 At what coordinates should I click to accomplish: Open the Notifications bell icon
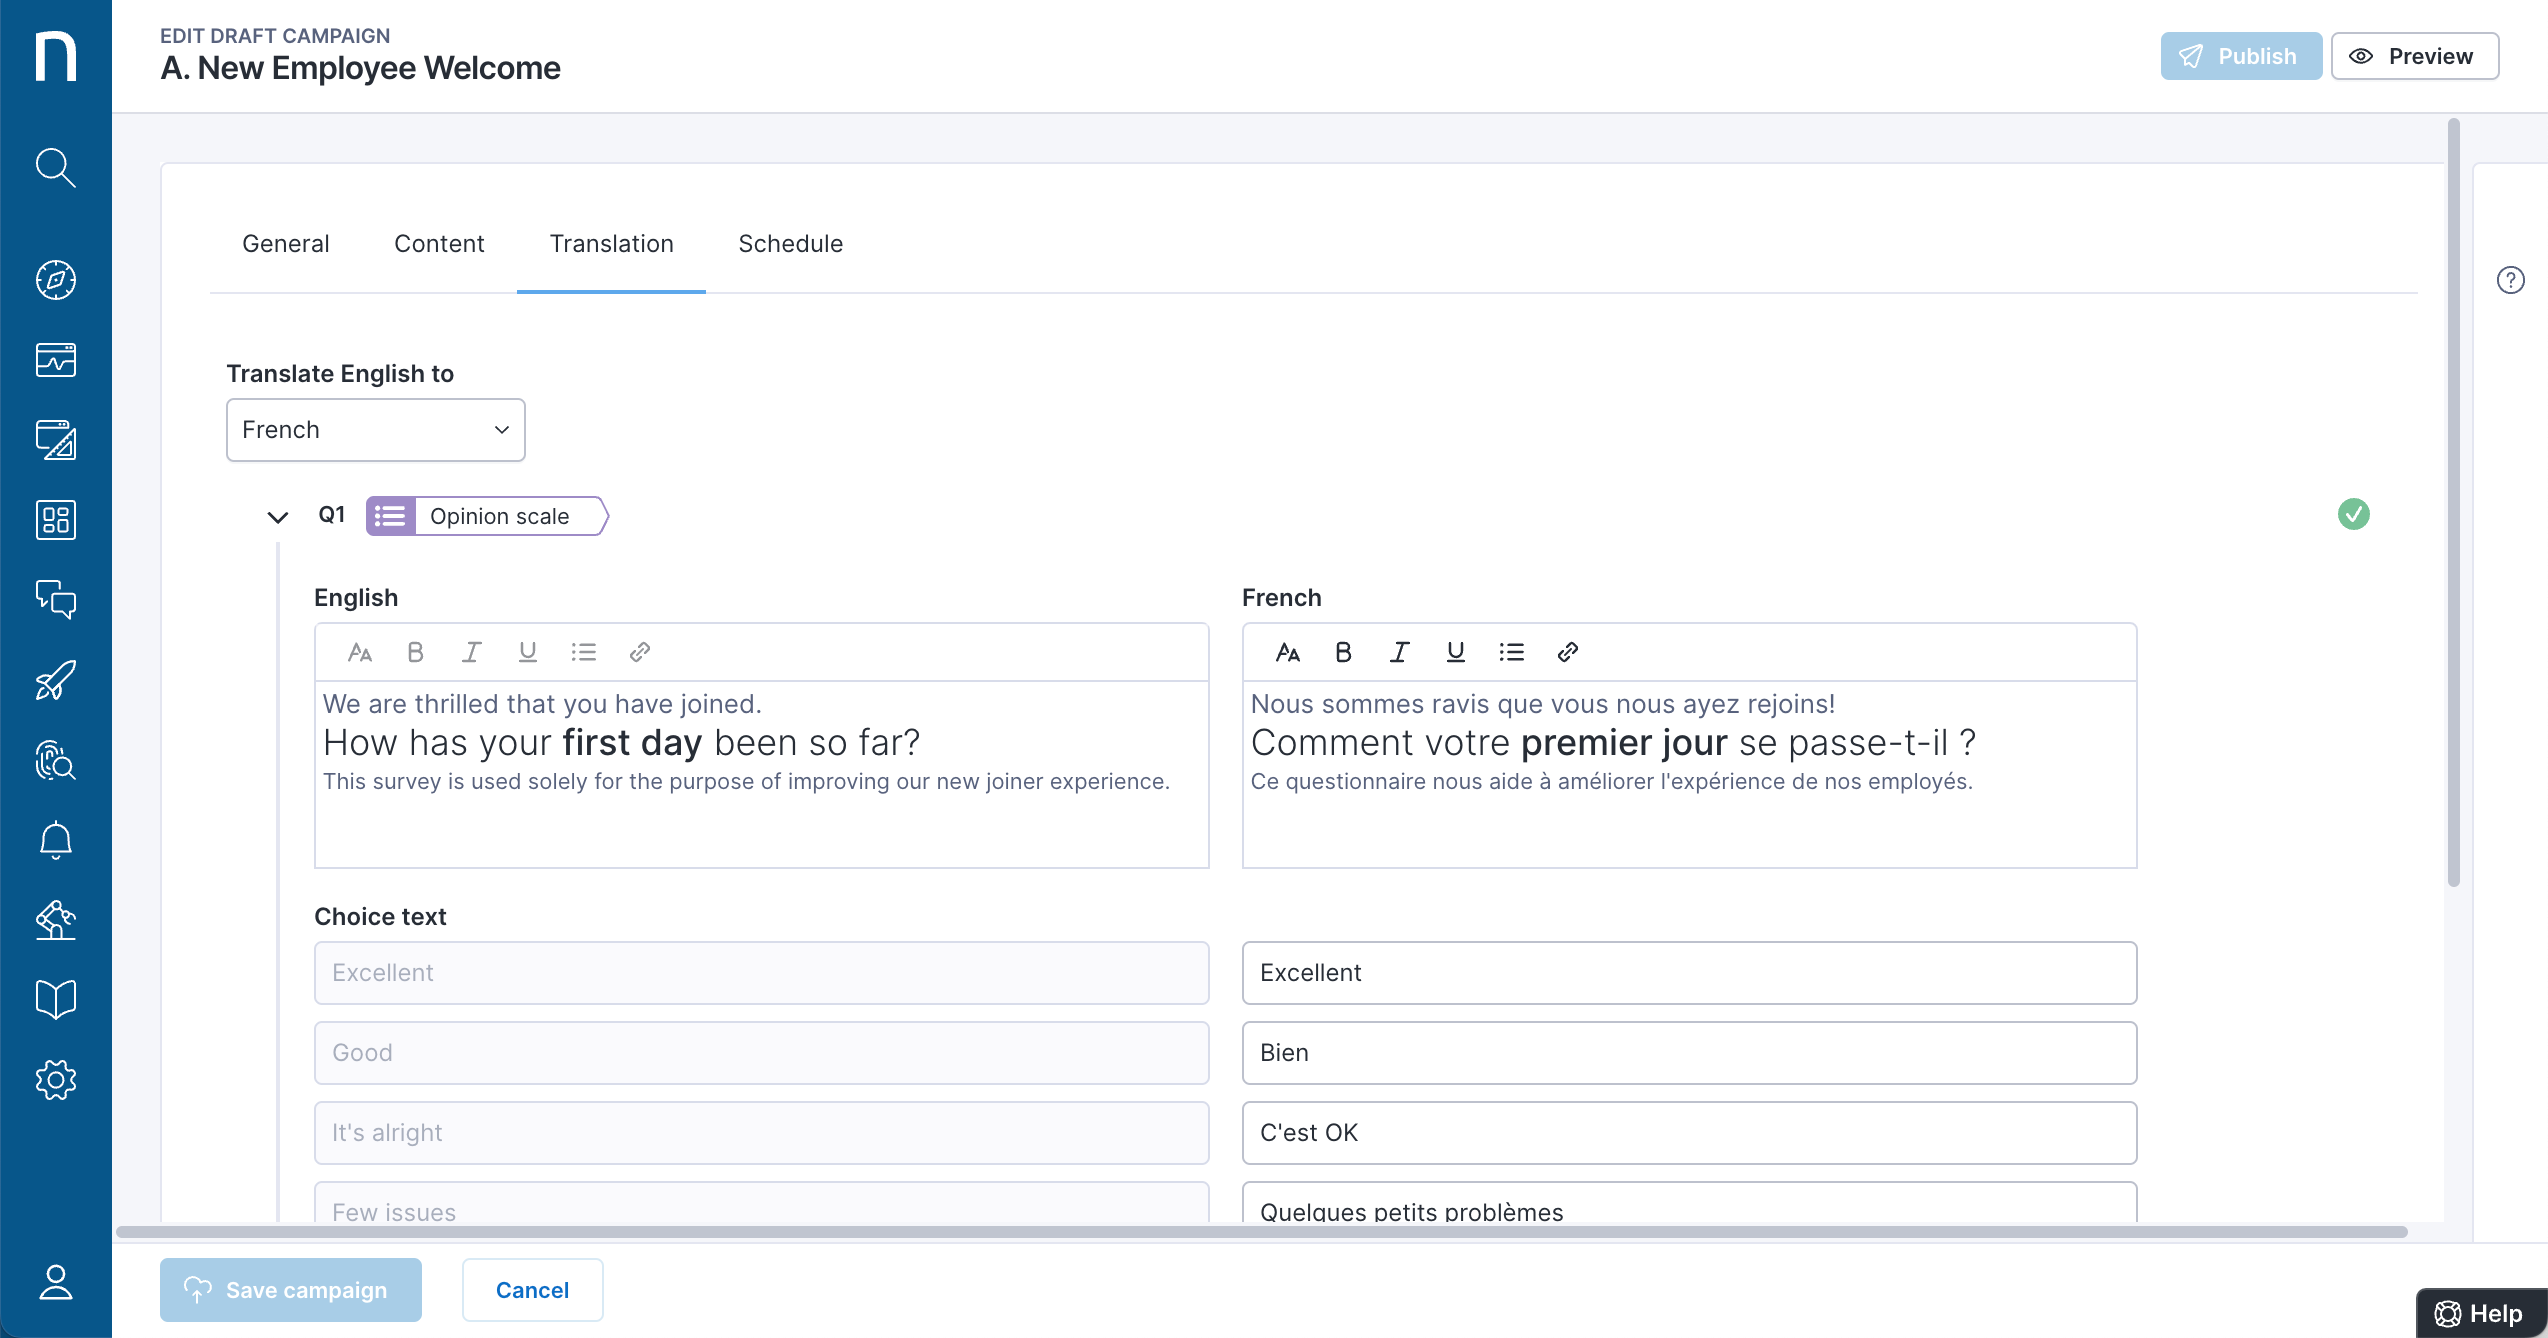tap(56, 839)
